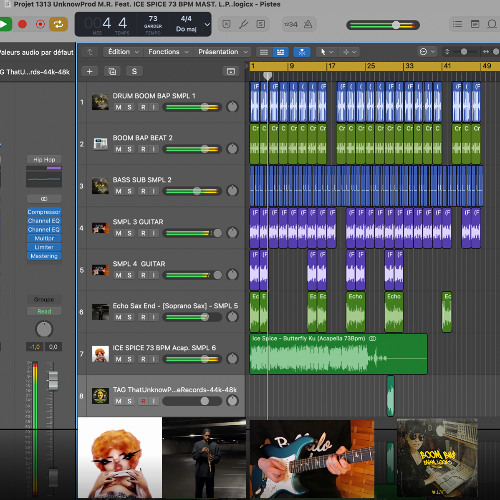
Task: Adjust the zoom slider in tracks toolbar
Action: point(464,52)
